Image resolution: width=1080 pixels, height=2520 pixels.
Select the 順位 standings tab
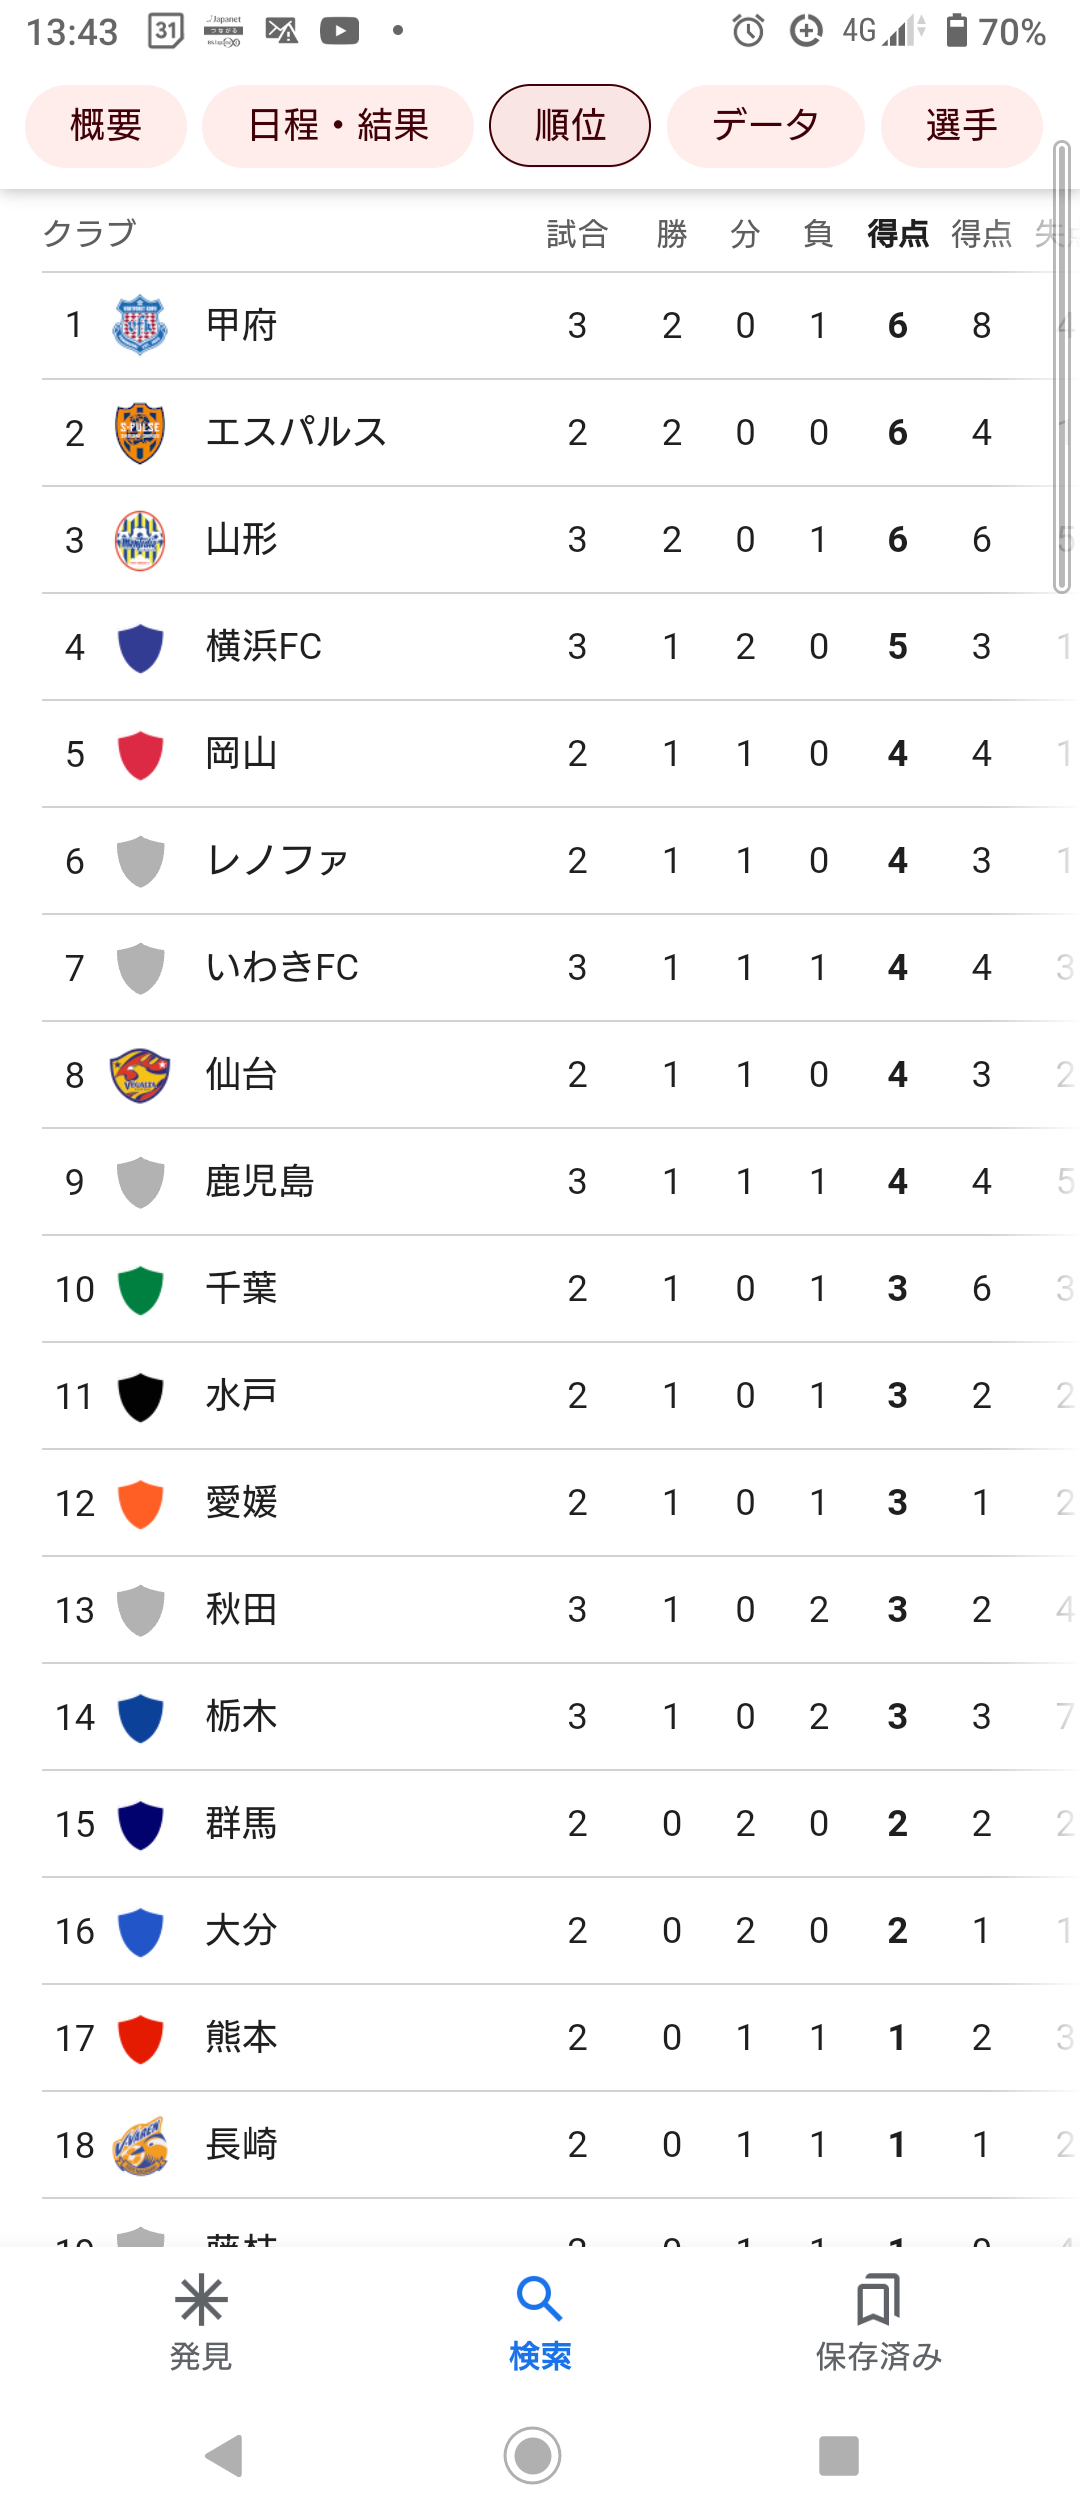[570, 126]
